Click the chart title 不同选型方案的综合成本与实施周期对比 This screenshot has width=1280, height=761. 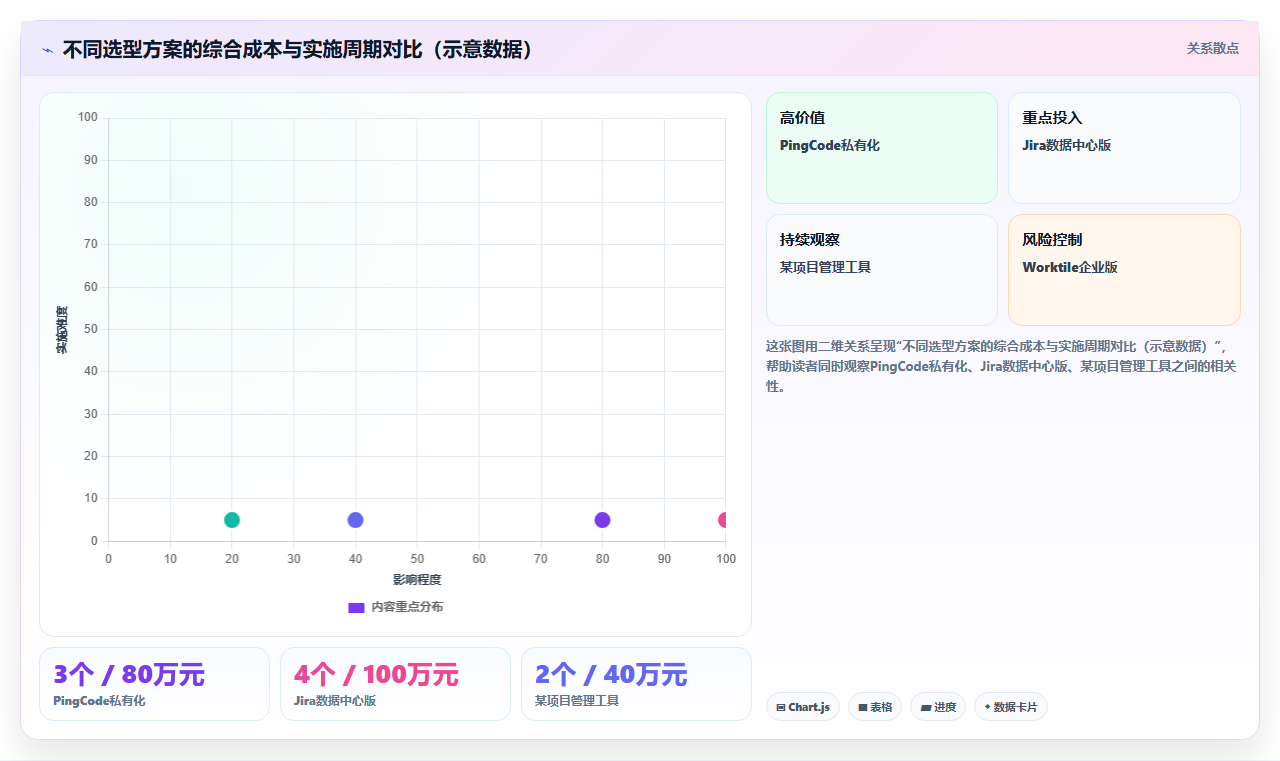coord(299,49)
